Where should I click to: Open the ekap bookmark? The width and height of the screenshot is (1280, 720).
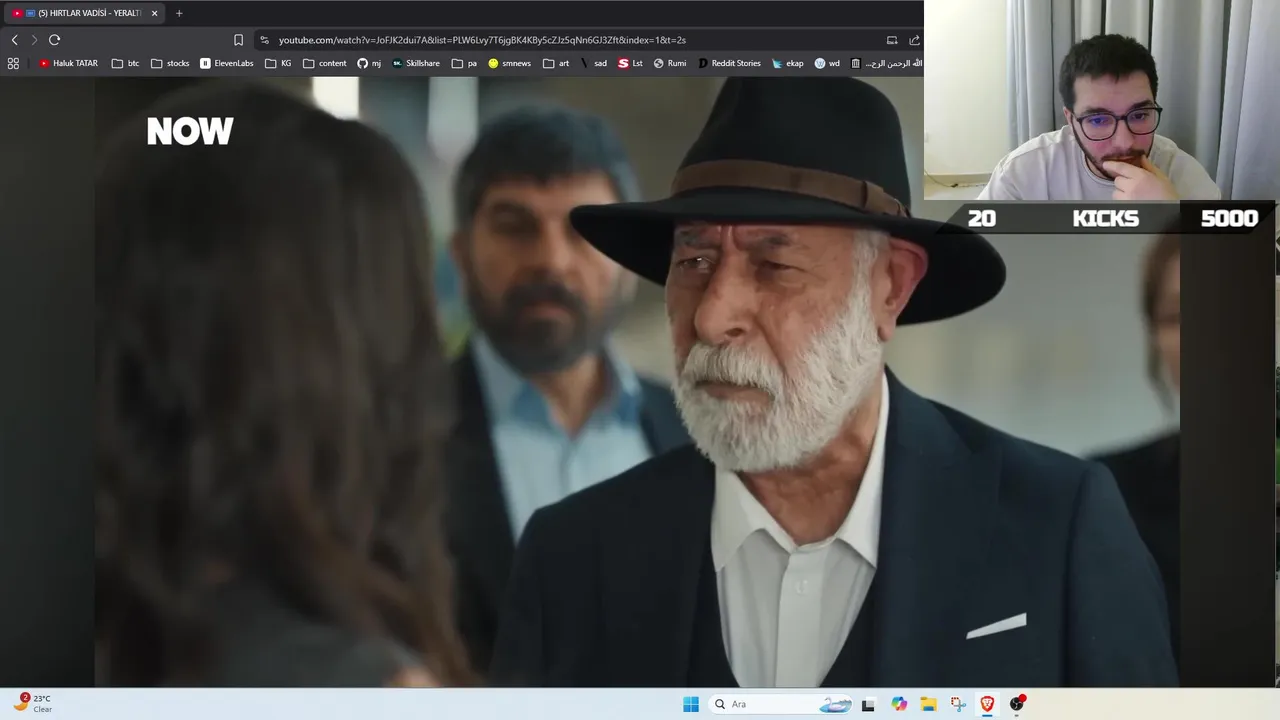point(787,63)
